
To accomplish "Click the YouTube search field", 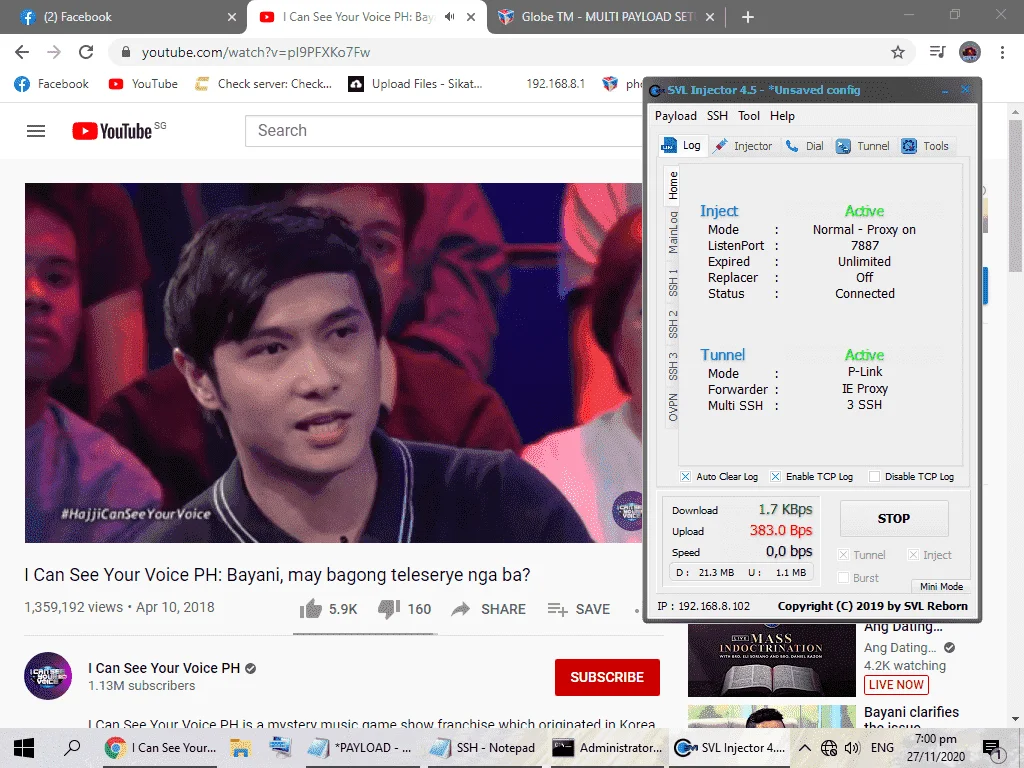I will point(444,131).
